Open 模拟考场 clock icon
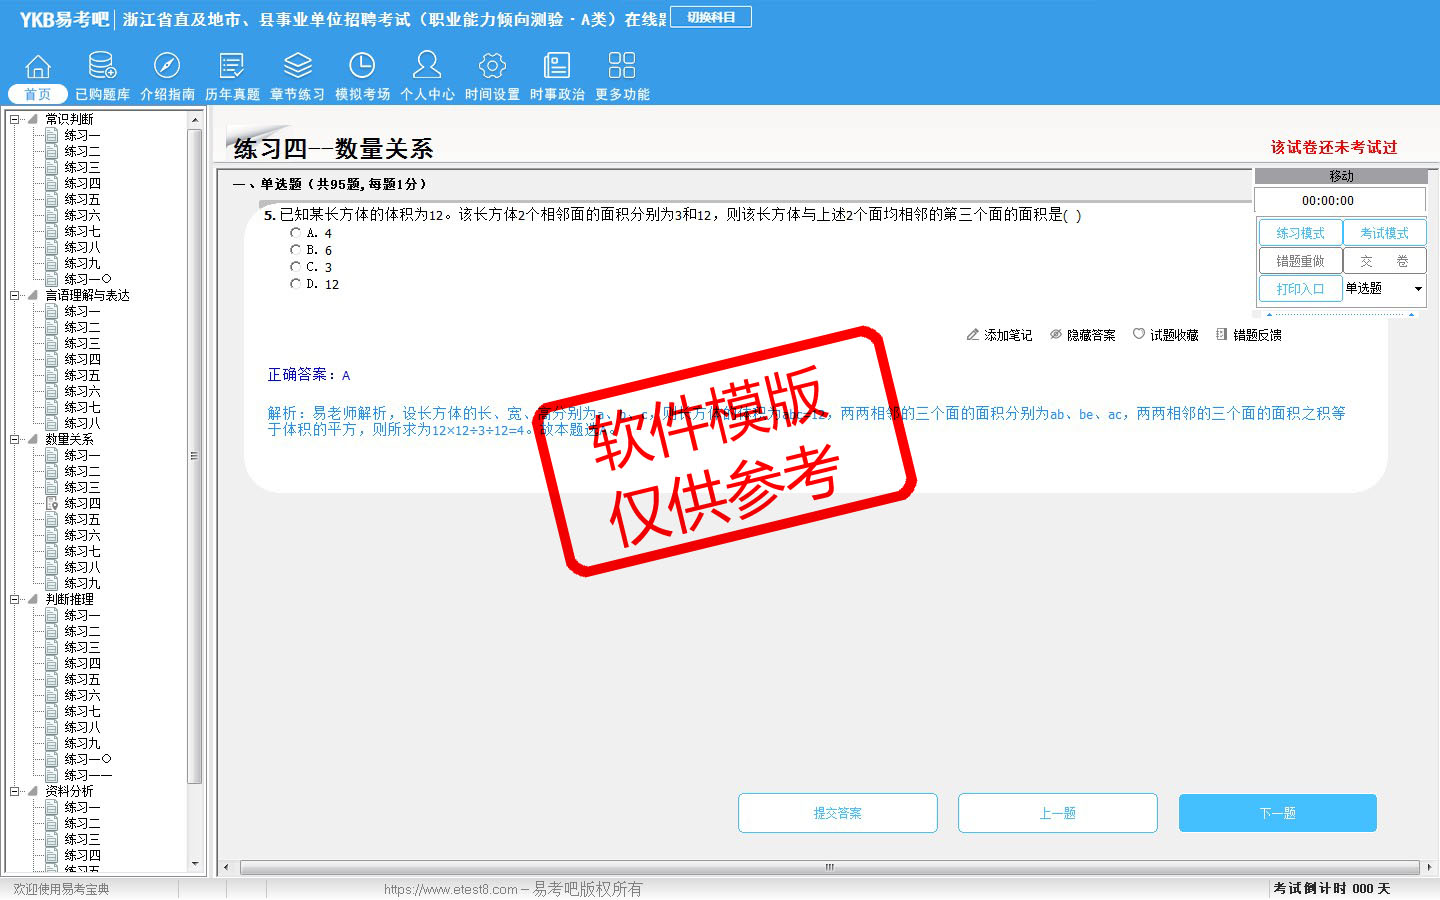 (362, 66)
